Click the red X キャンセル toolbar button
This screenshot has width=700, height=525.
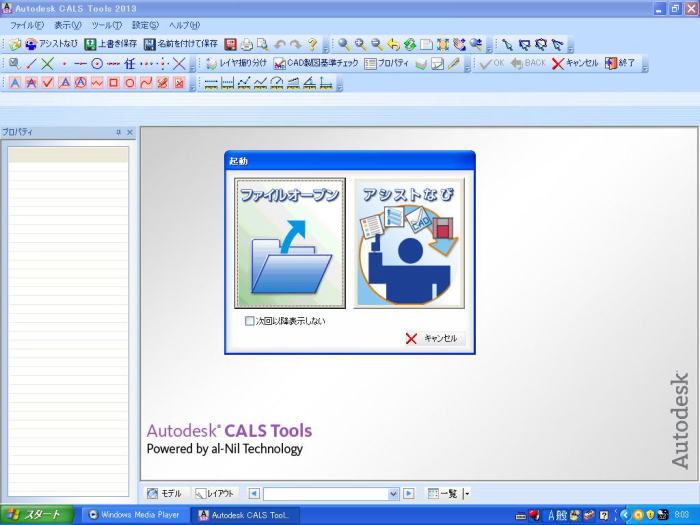point(575,64)
